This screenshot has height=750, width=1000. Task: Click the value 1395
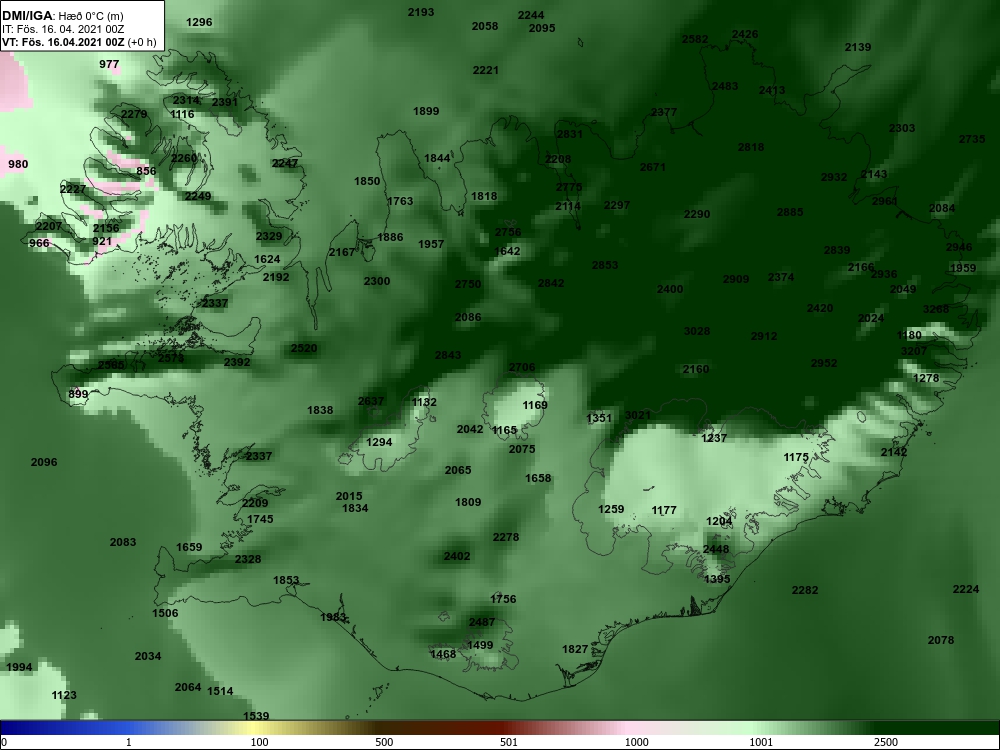pos(717,579)
